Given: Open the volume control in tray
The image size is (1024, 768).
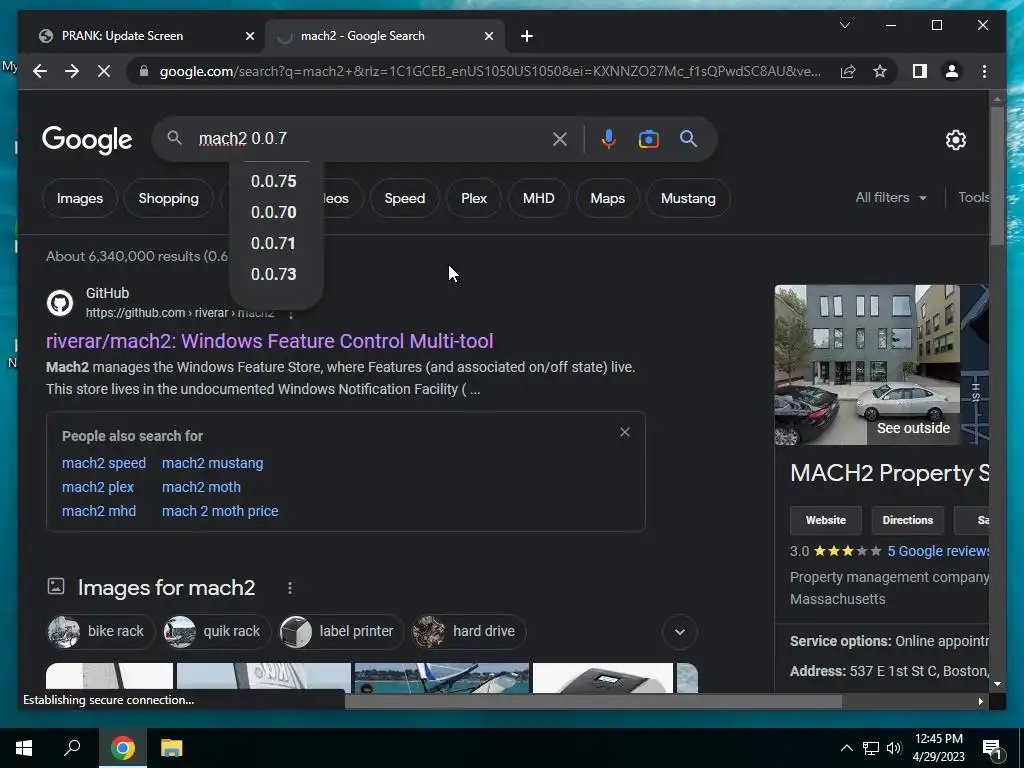Looking at the screenshot, I should (x=894, y=748).
